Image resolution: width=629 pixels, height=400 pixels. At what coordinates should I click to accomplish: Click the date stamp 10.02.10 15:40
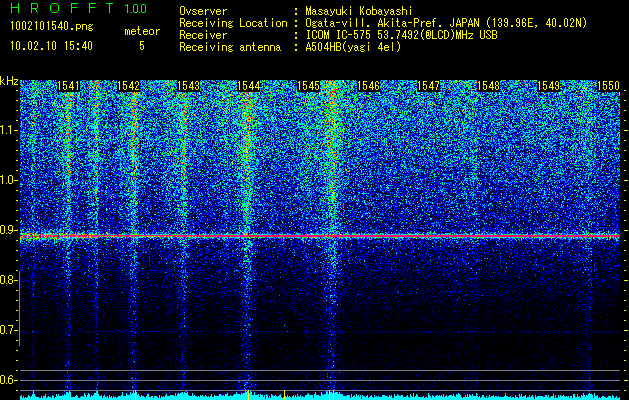point(51,46)
